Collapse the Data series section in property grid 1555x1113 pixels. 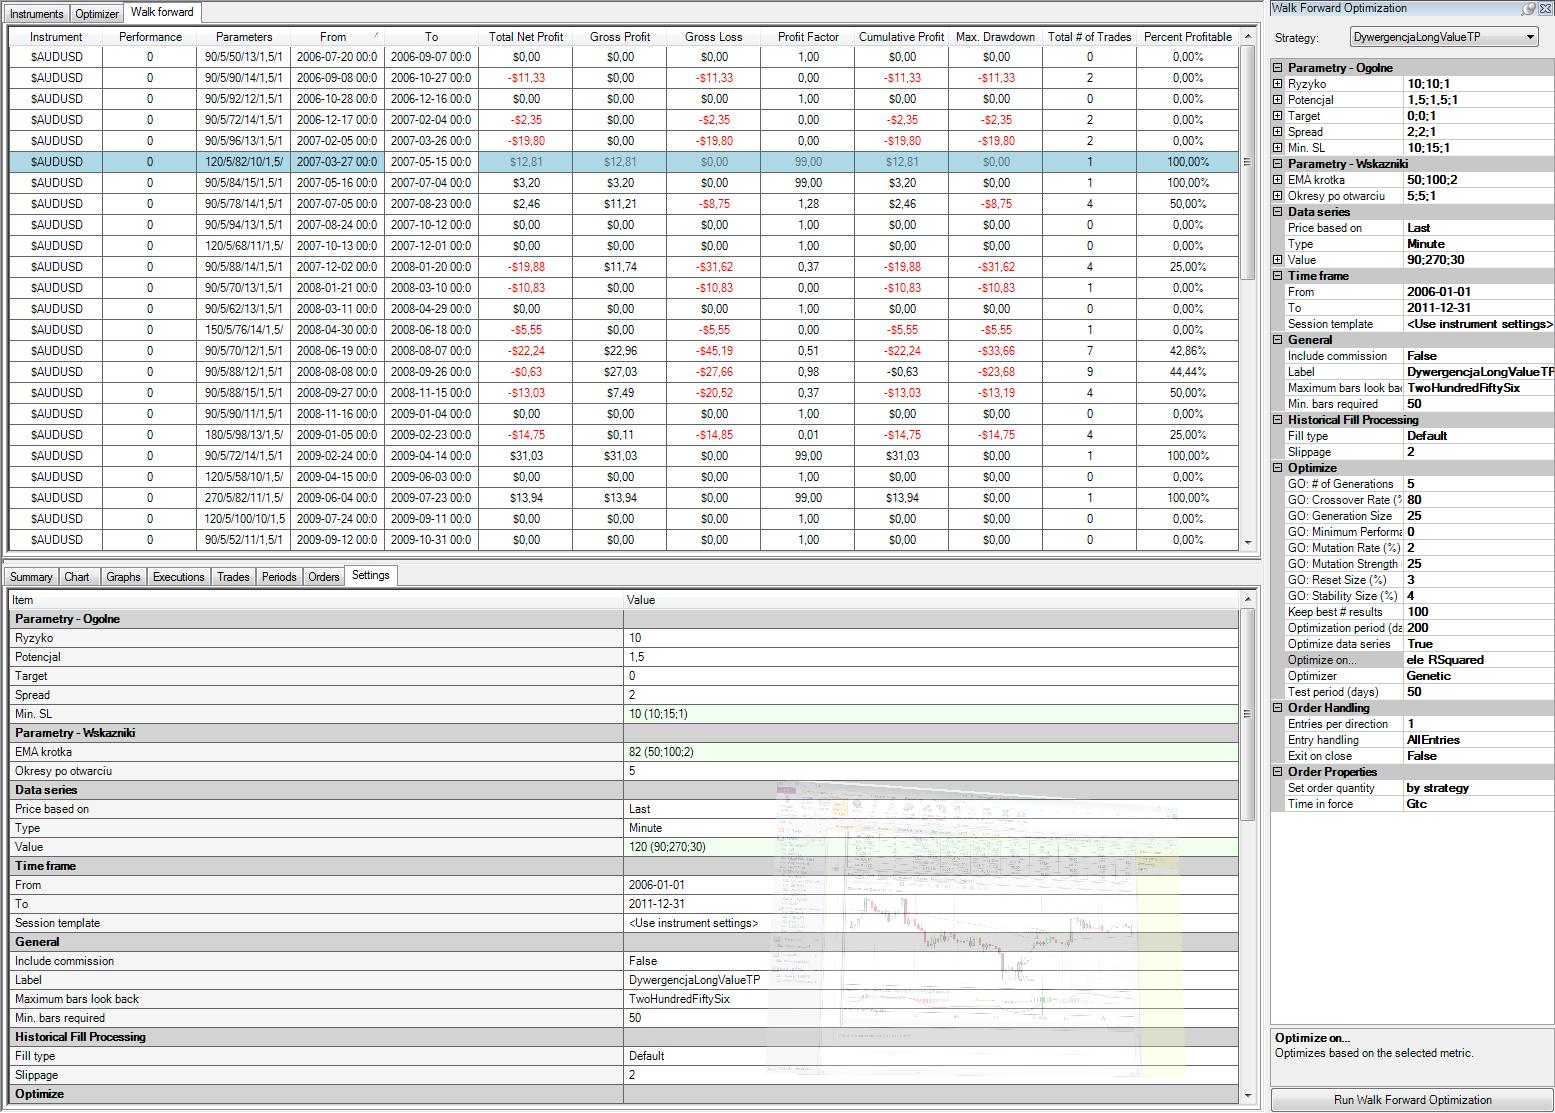pos(1278,212)
